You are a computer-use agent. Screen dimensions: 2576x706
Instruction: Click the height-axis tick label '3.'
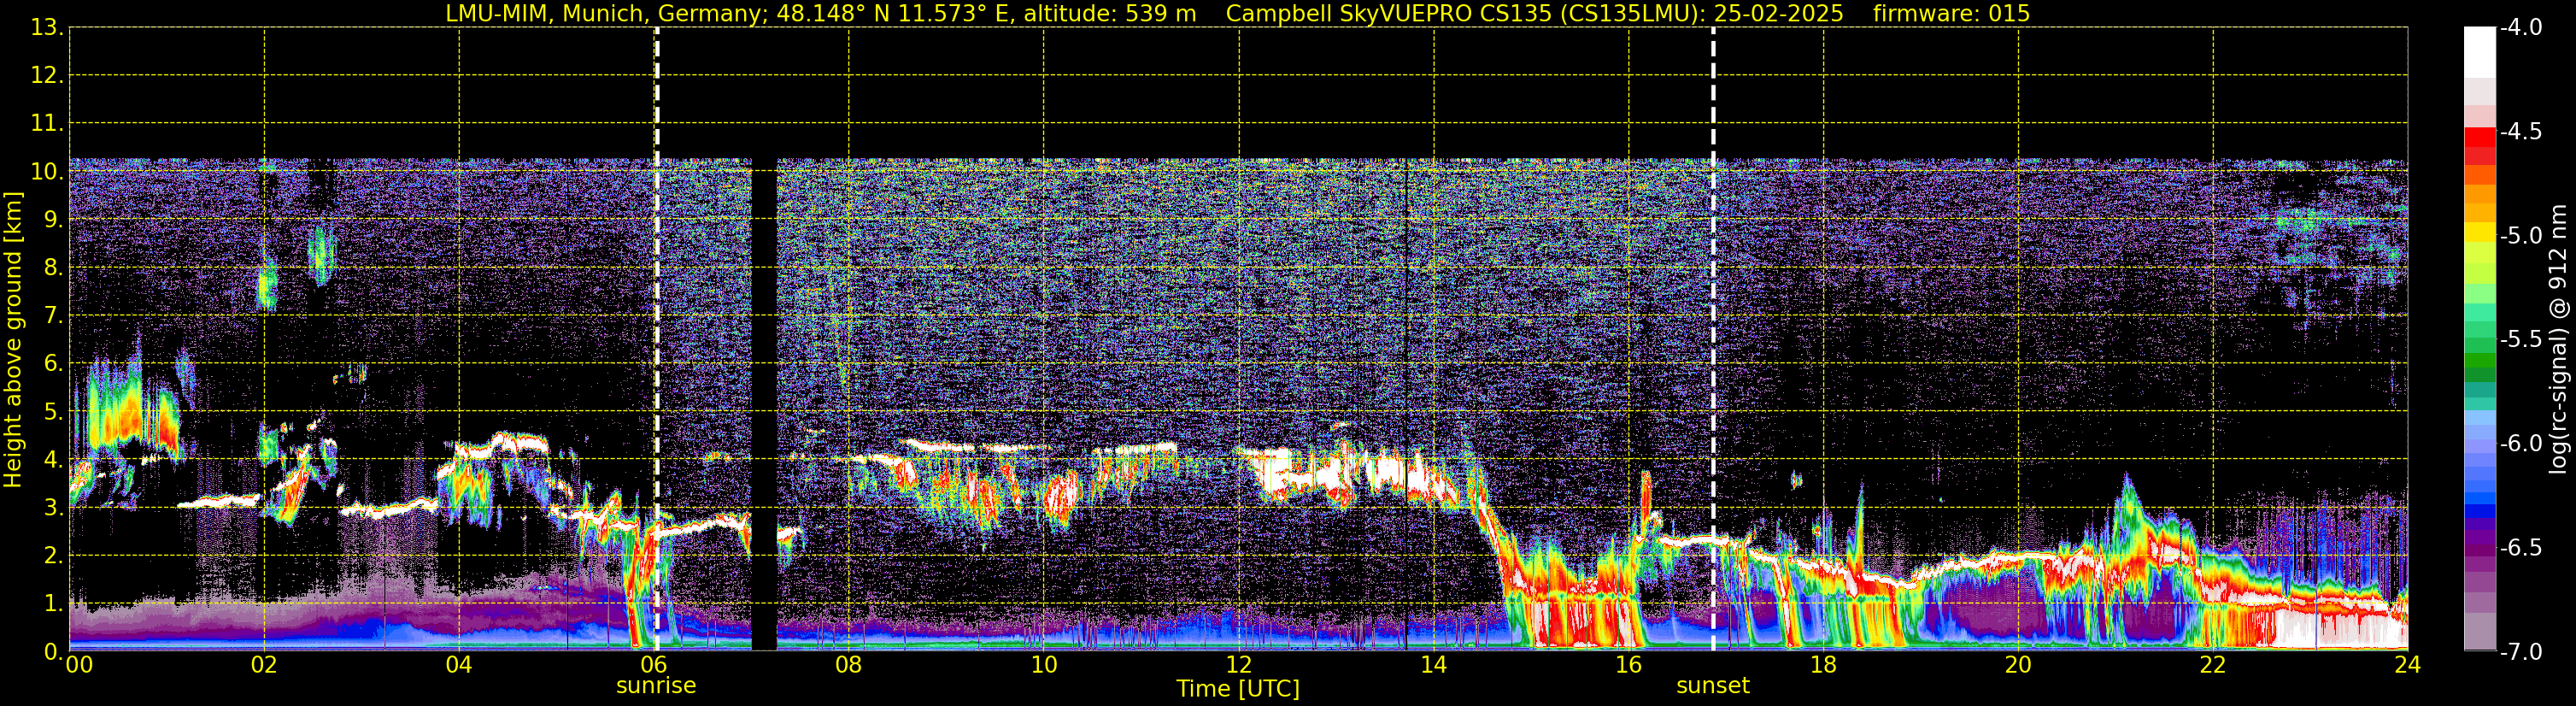pos(53,508)
